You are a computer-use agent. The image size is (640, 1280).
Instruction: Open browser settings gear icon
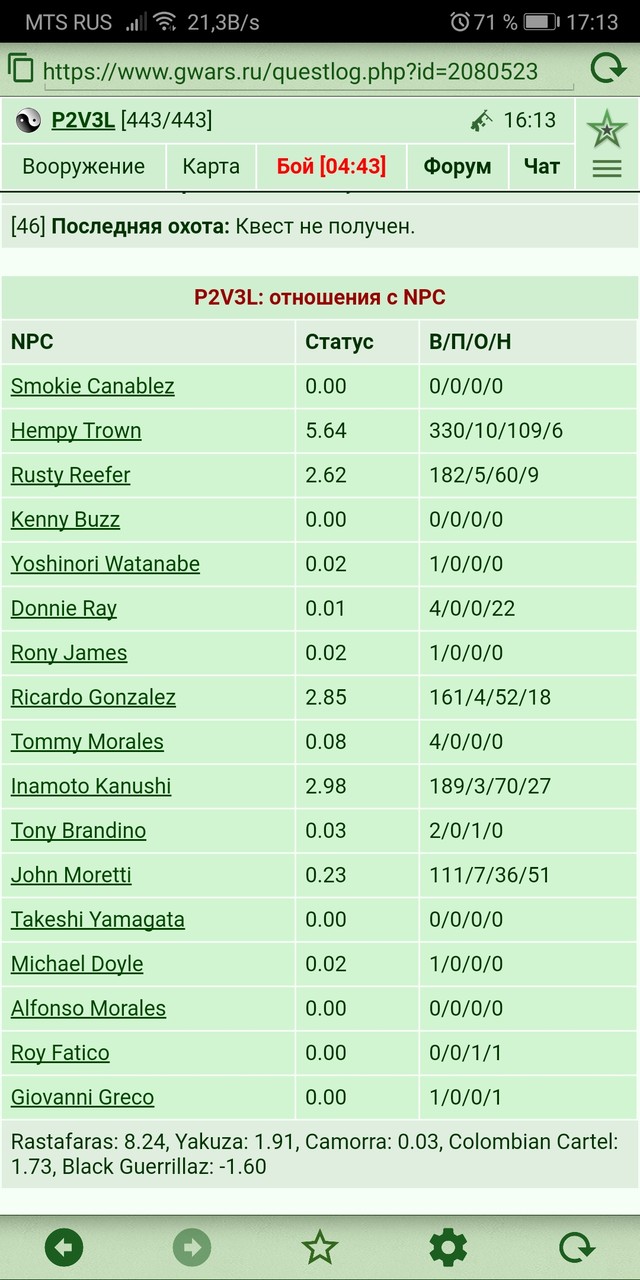(448, 1248)
